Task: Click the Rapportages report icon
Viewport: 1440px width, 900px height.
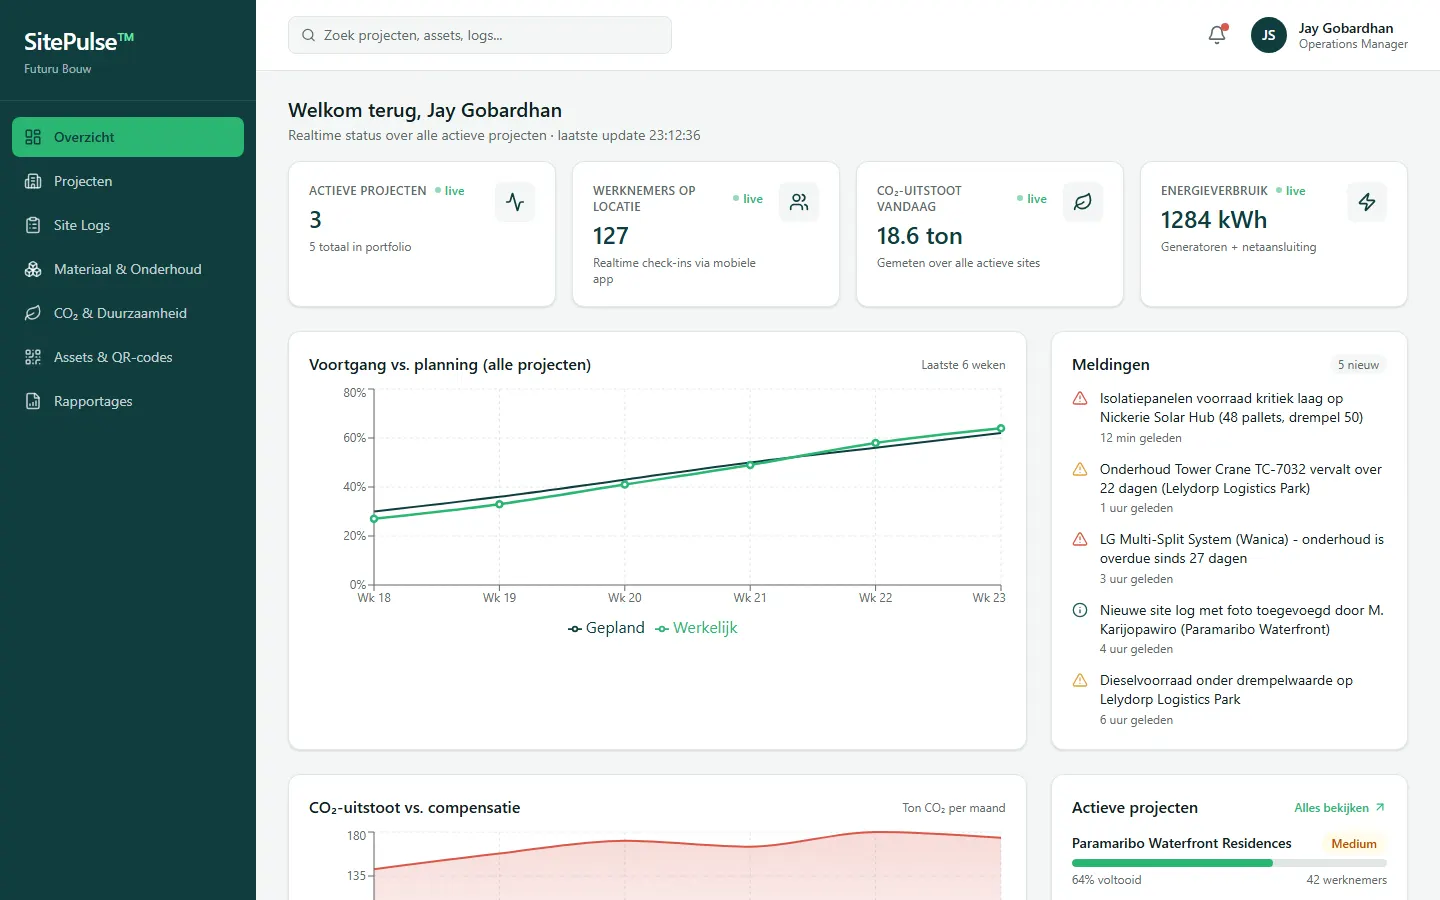Action: point(33,401)
